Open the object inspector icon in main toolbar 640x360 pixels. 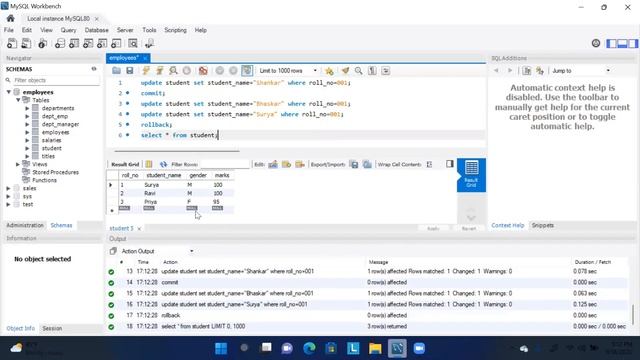pos(42,43)
